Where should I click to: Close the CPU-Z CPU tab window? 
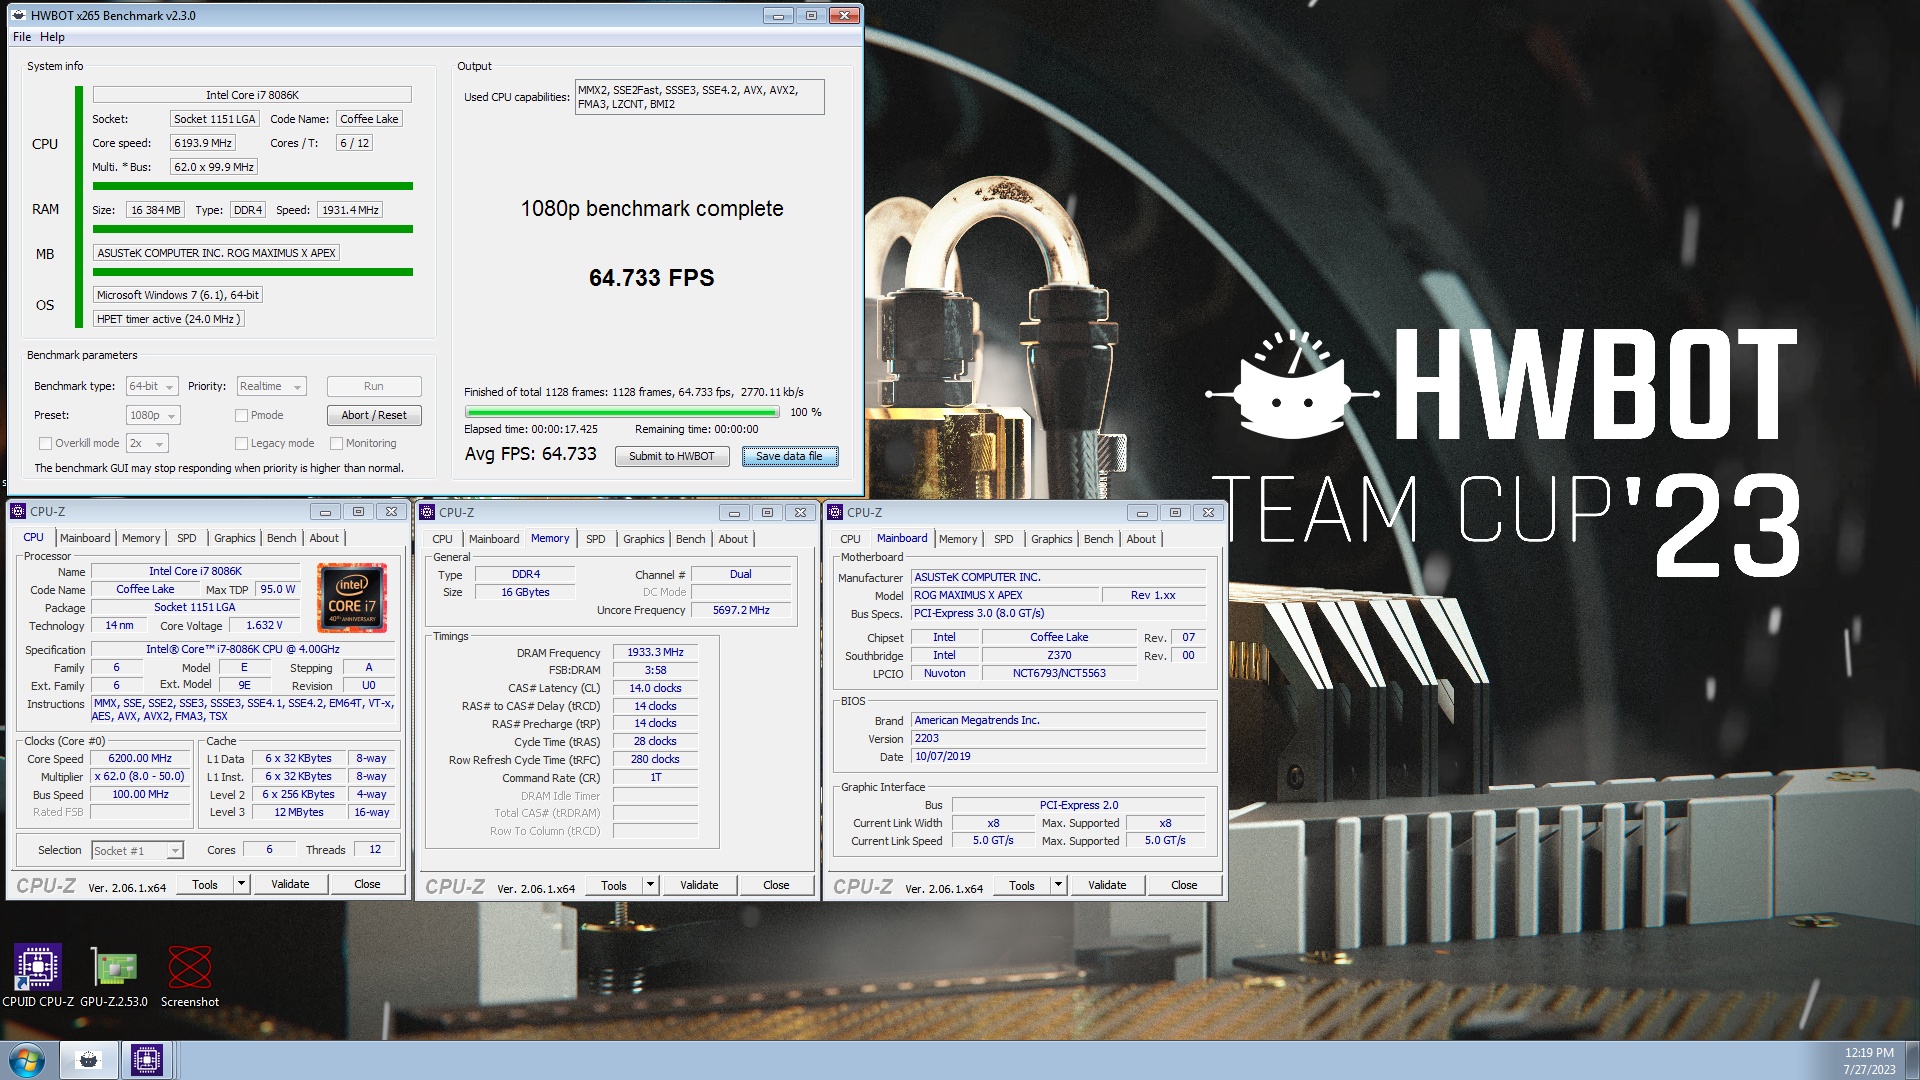coord(391,511)
